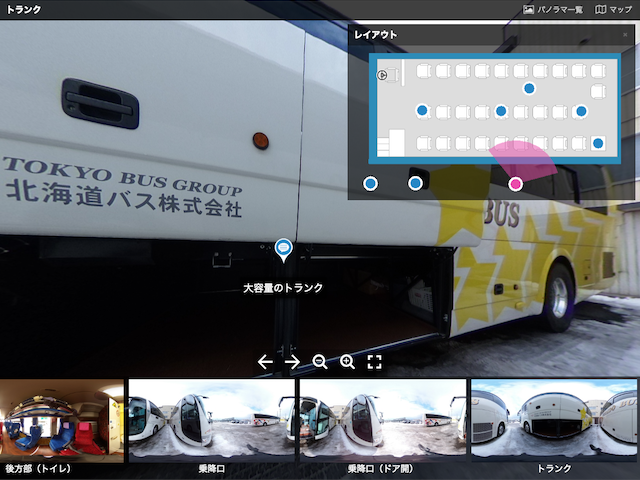Select the pink active trunk marker
This screenshot has width=640, height=480.
tap(516, 184)
